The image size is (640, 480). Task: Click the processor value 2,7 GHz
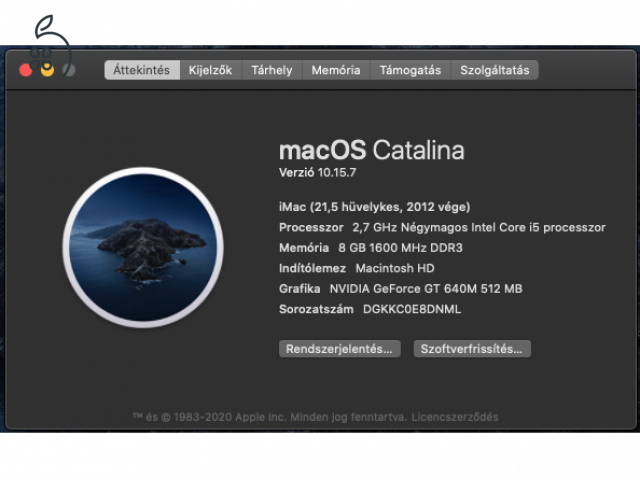coord(479,227)
